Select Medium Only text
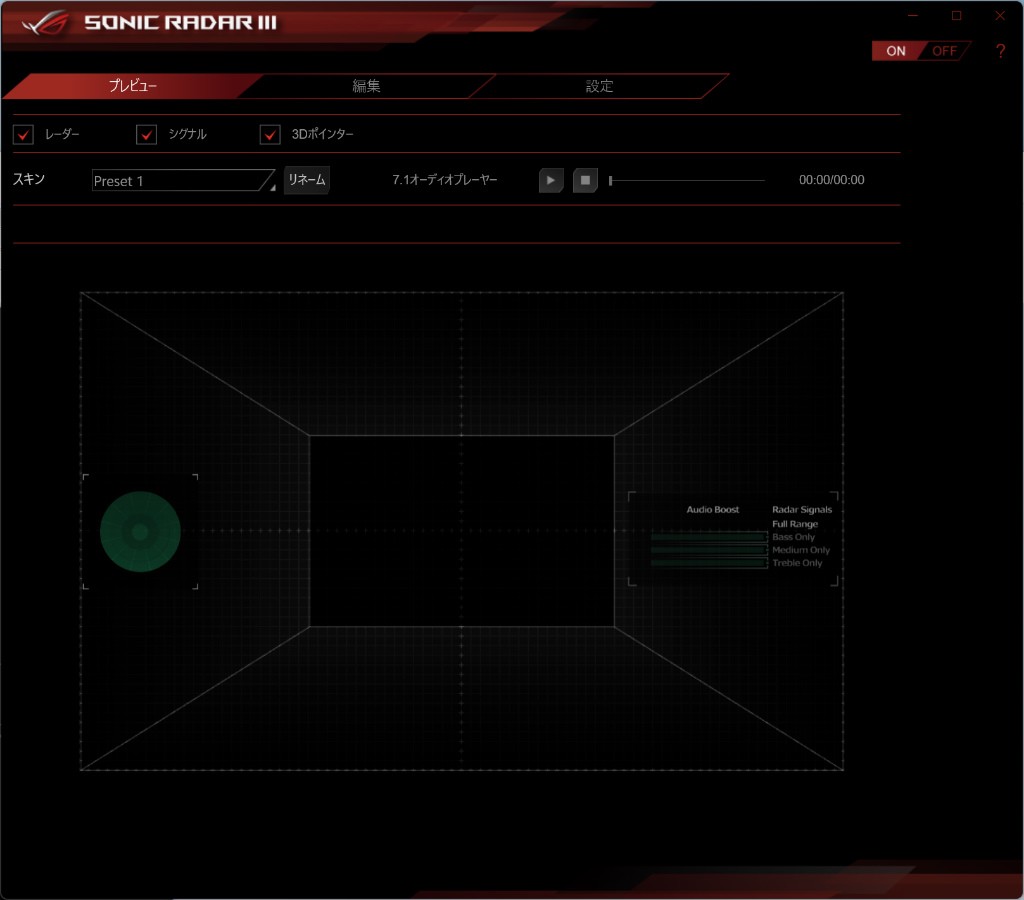The image size is (1024, 900). click(x=801, y=550)
